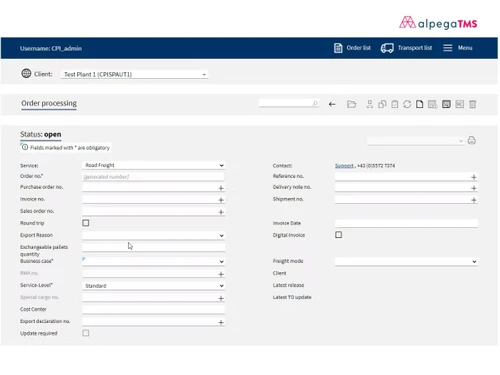500x375 pixels.
Task: Open the hamburger Menu
Action: click(458, 48)
